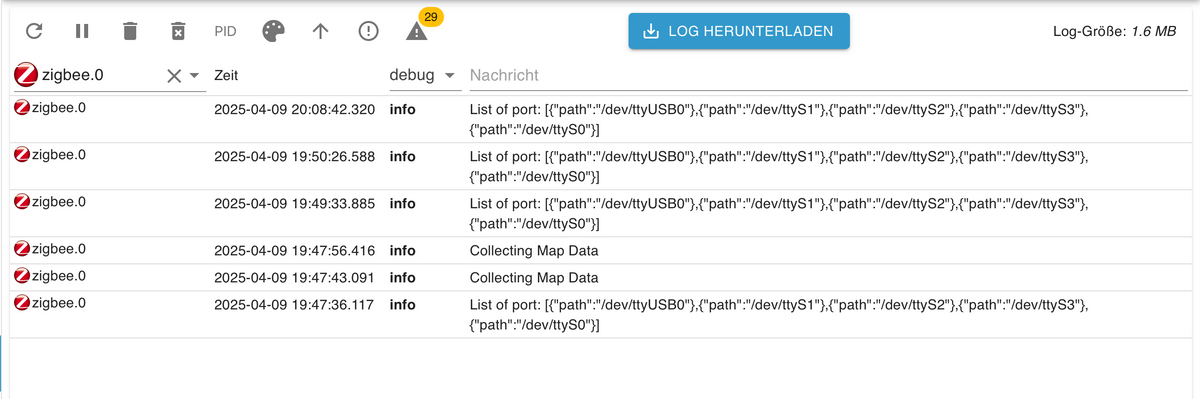The height and width of the screenshot is (399, 1200).
Task: Select log row at 20:08:42.320
Action: tap(600, 118)
